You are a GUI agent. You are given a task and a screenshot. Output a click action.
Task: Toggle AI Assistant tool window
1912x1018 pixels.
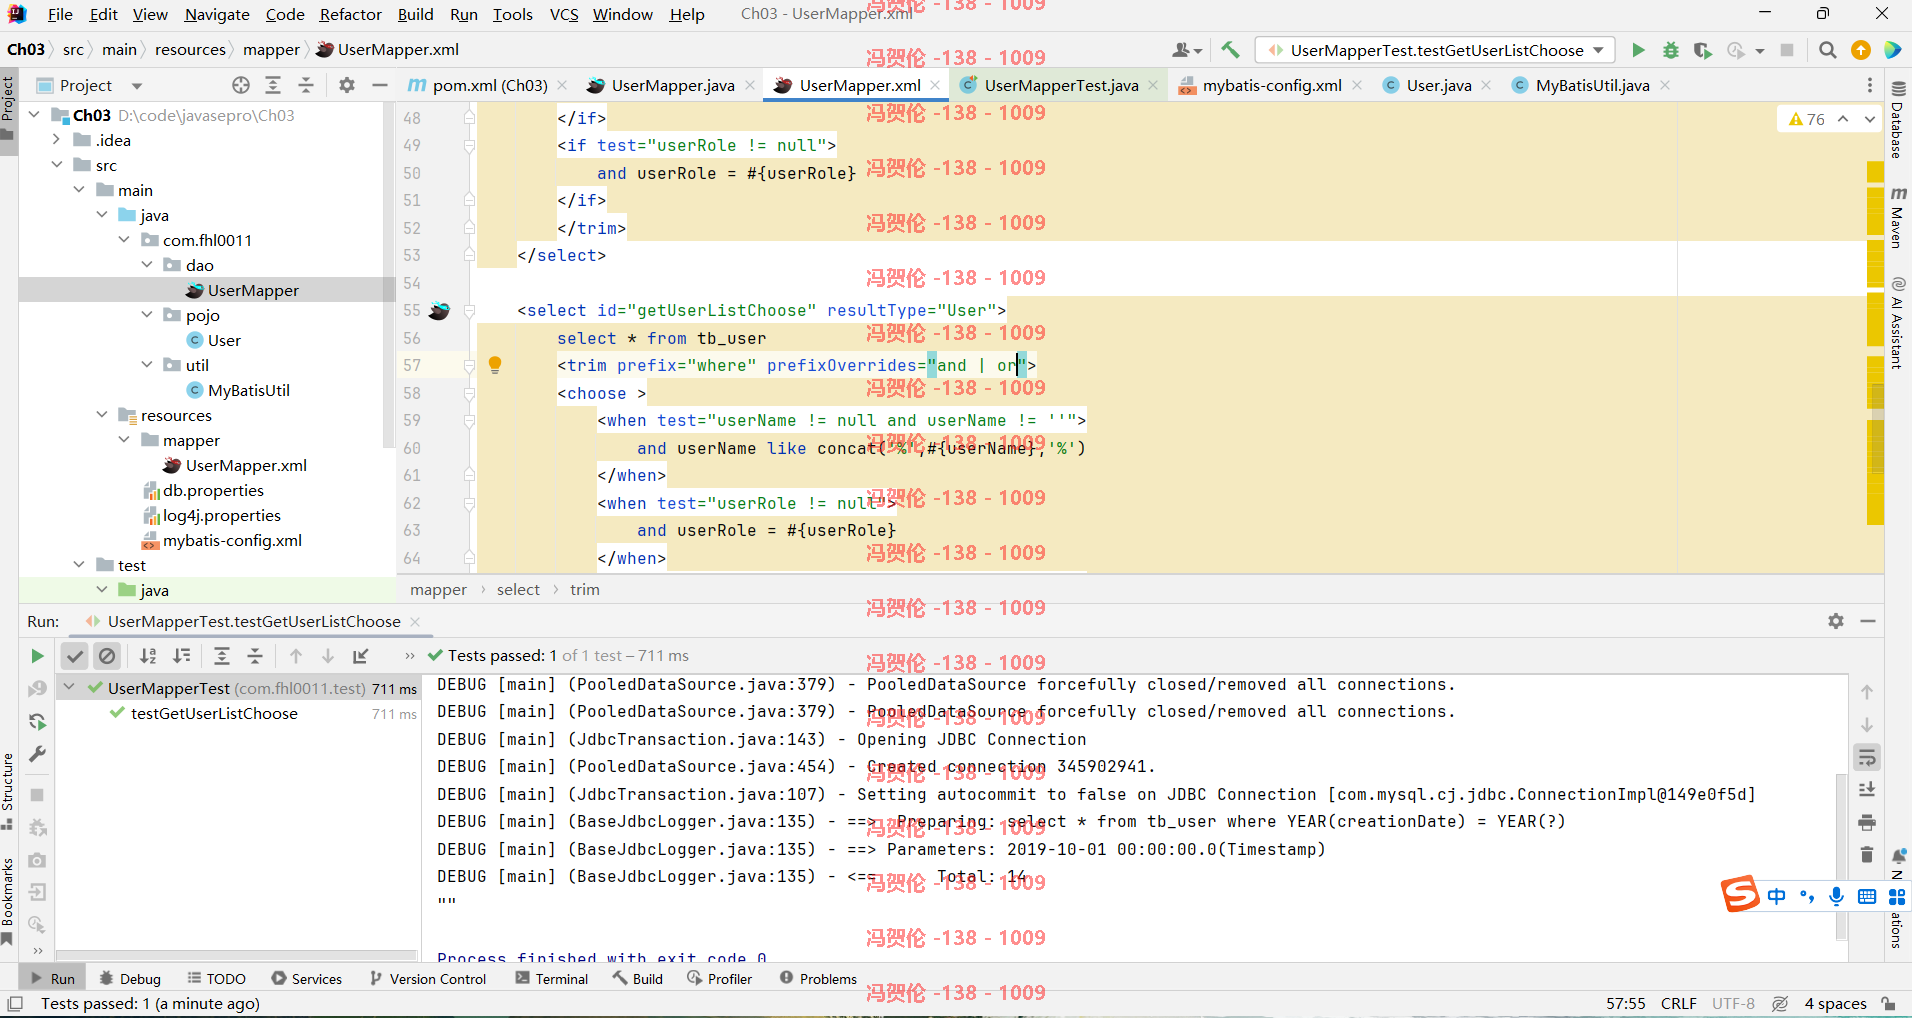click(1897, 322)
